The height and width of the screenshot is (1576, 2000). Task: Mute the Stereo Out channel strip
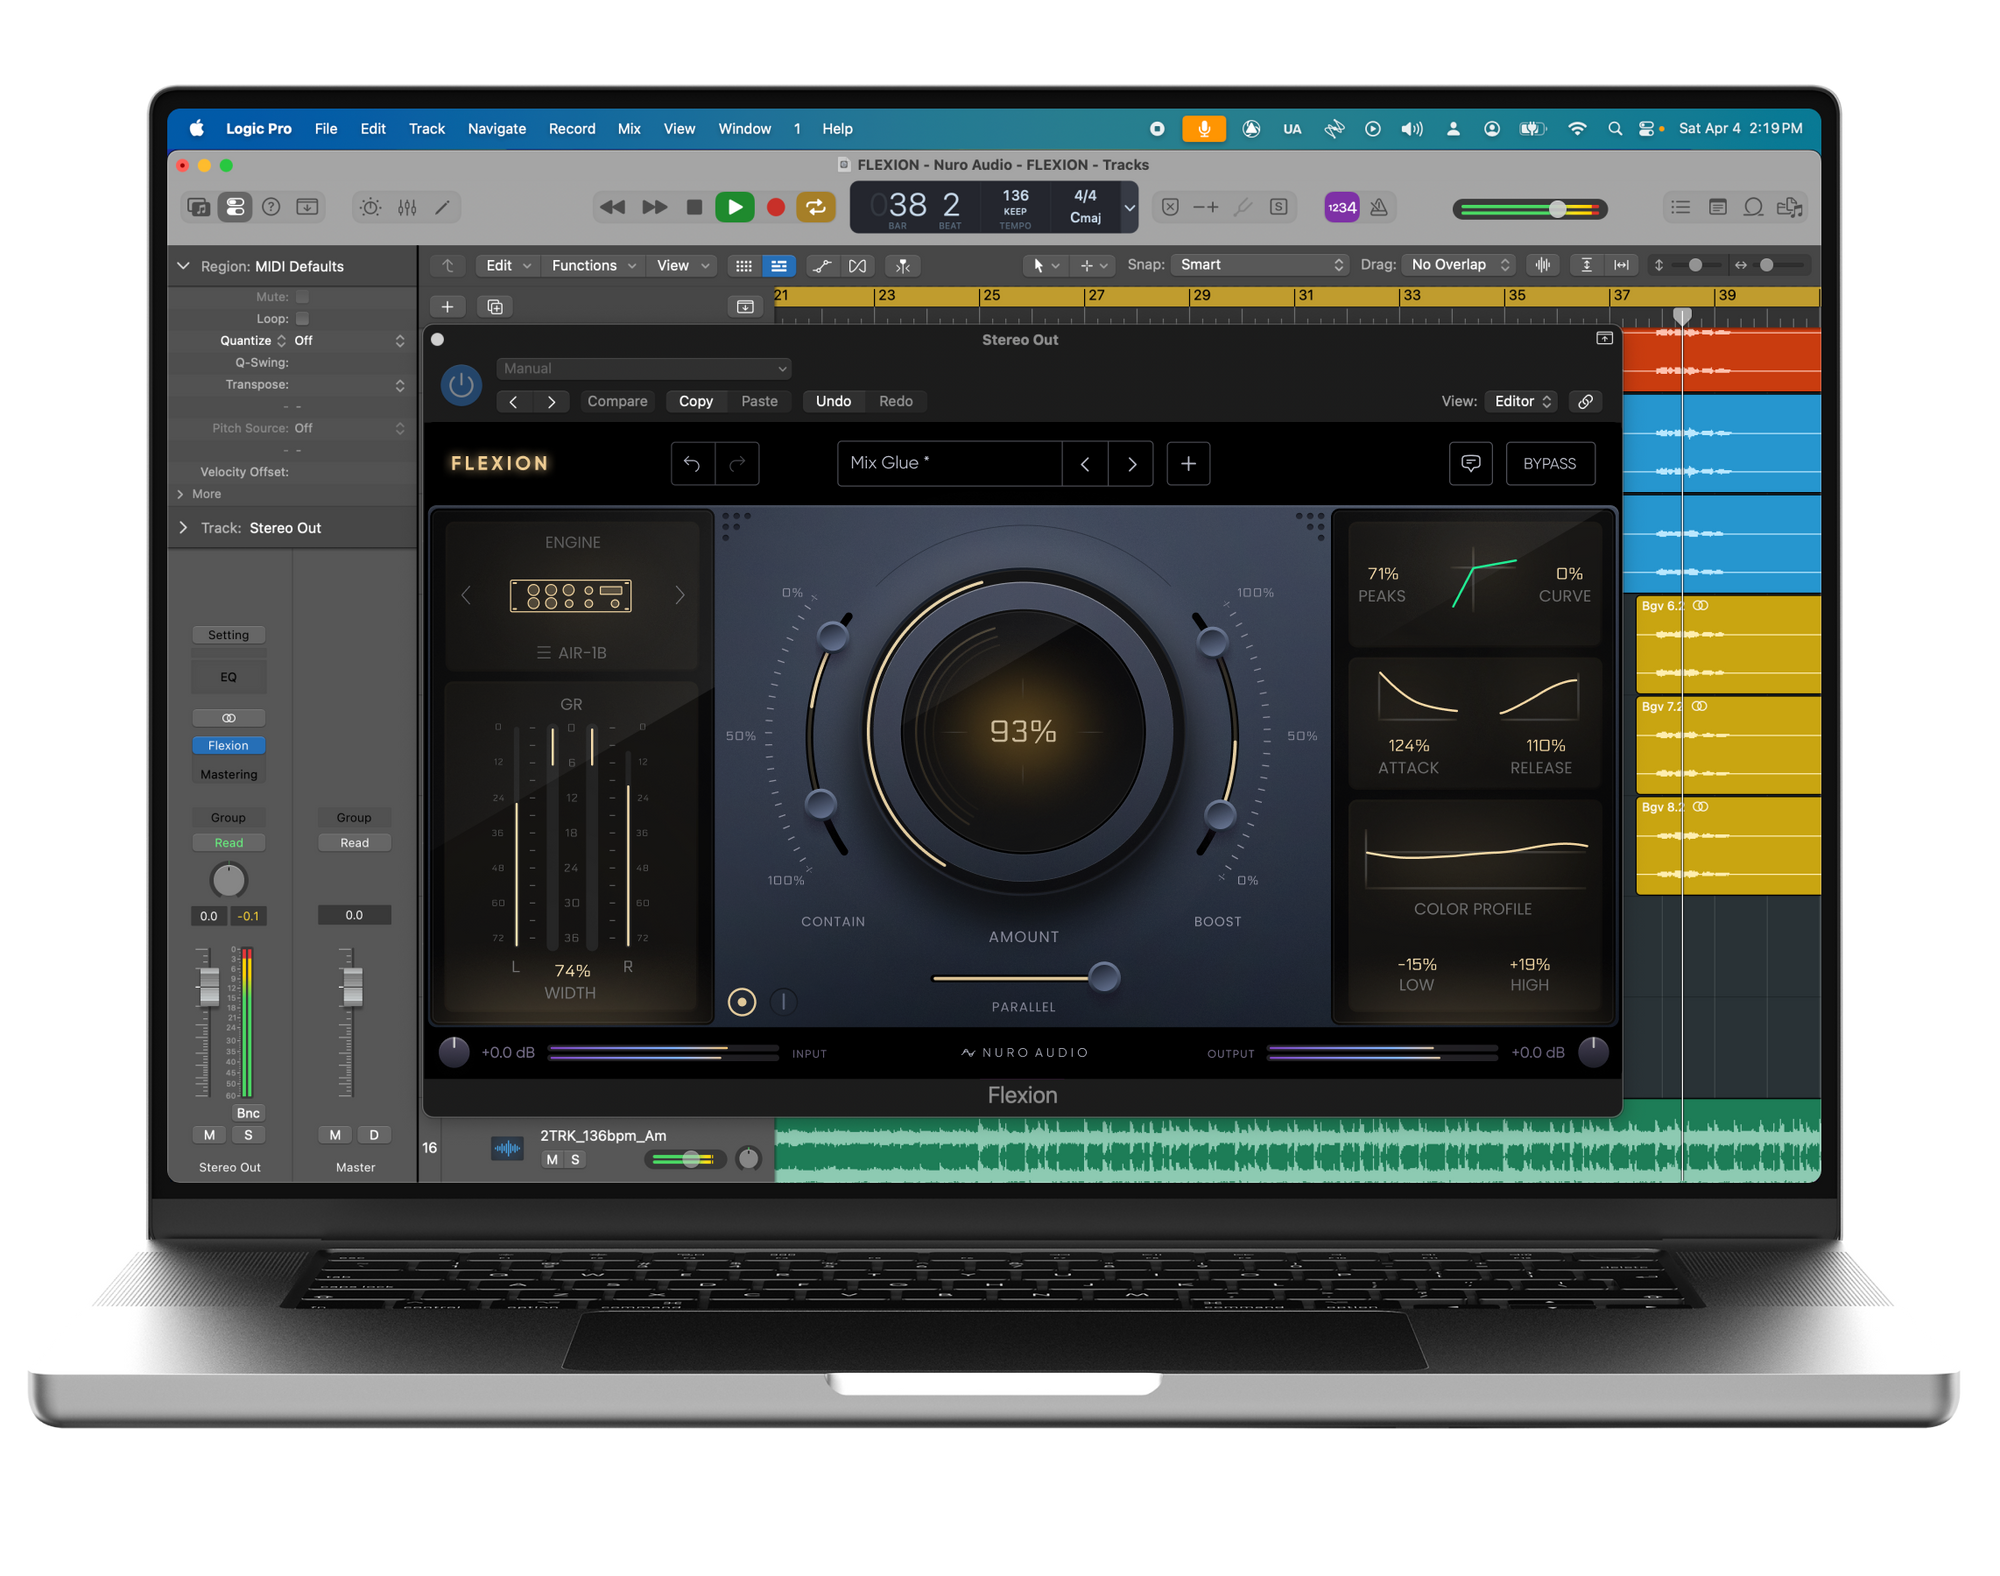click(x=209, y=1134)
